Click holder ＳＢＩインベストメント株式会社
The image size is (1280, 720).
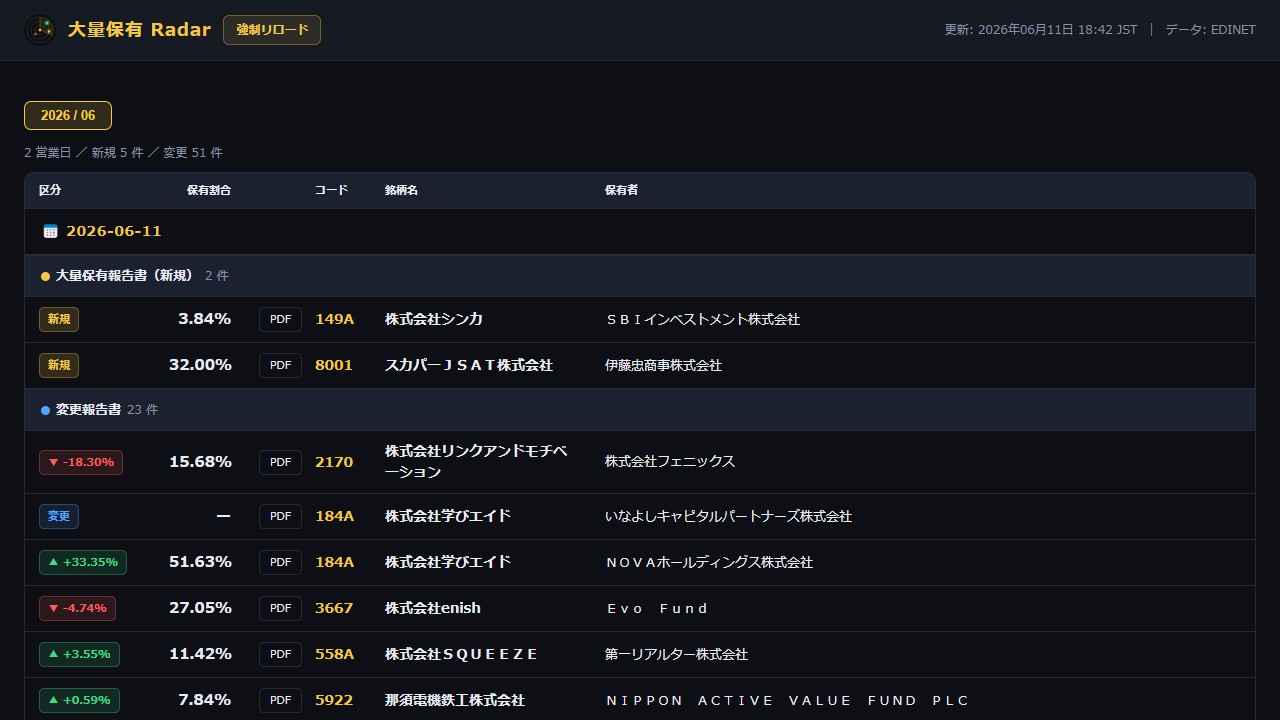pyautogui.click(x=702, y=319)
